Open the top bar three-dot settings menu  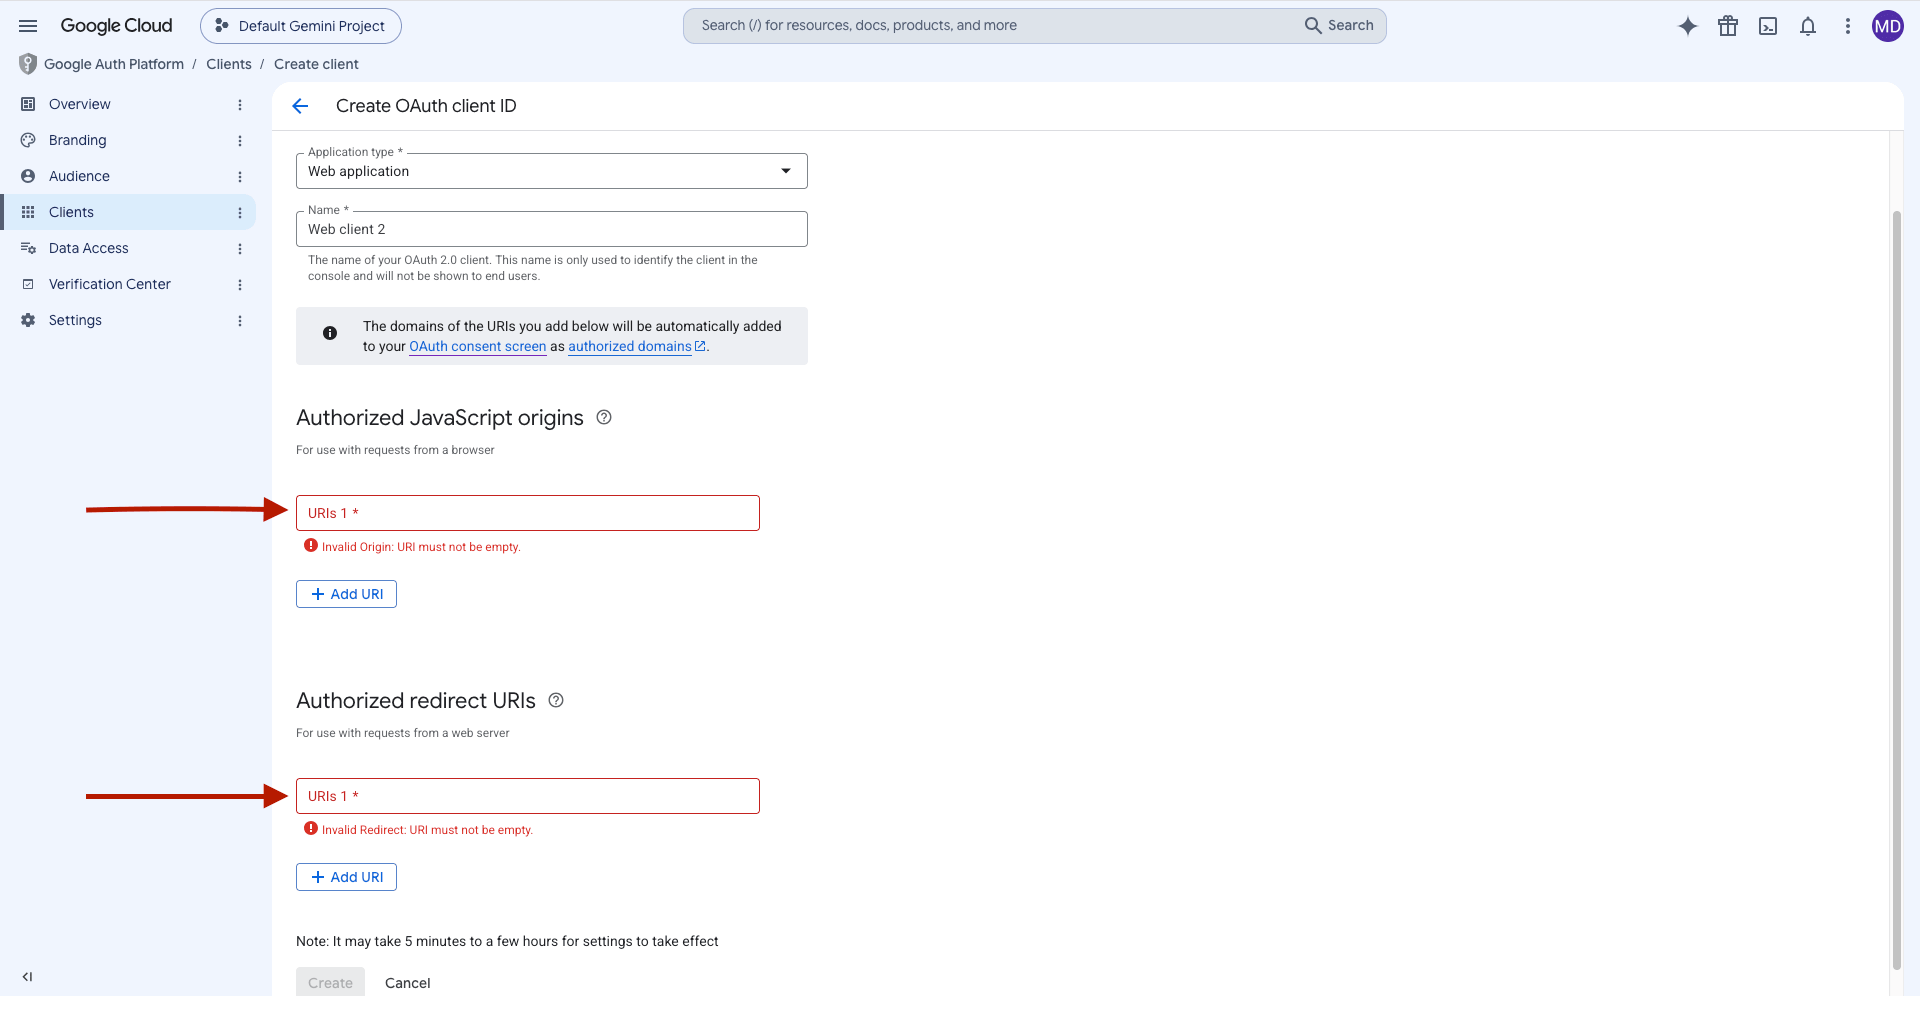click(x=1848, y=26)
